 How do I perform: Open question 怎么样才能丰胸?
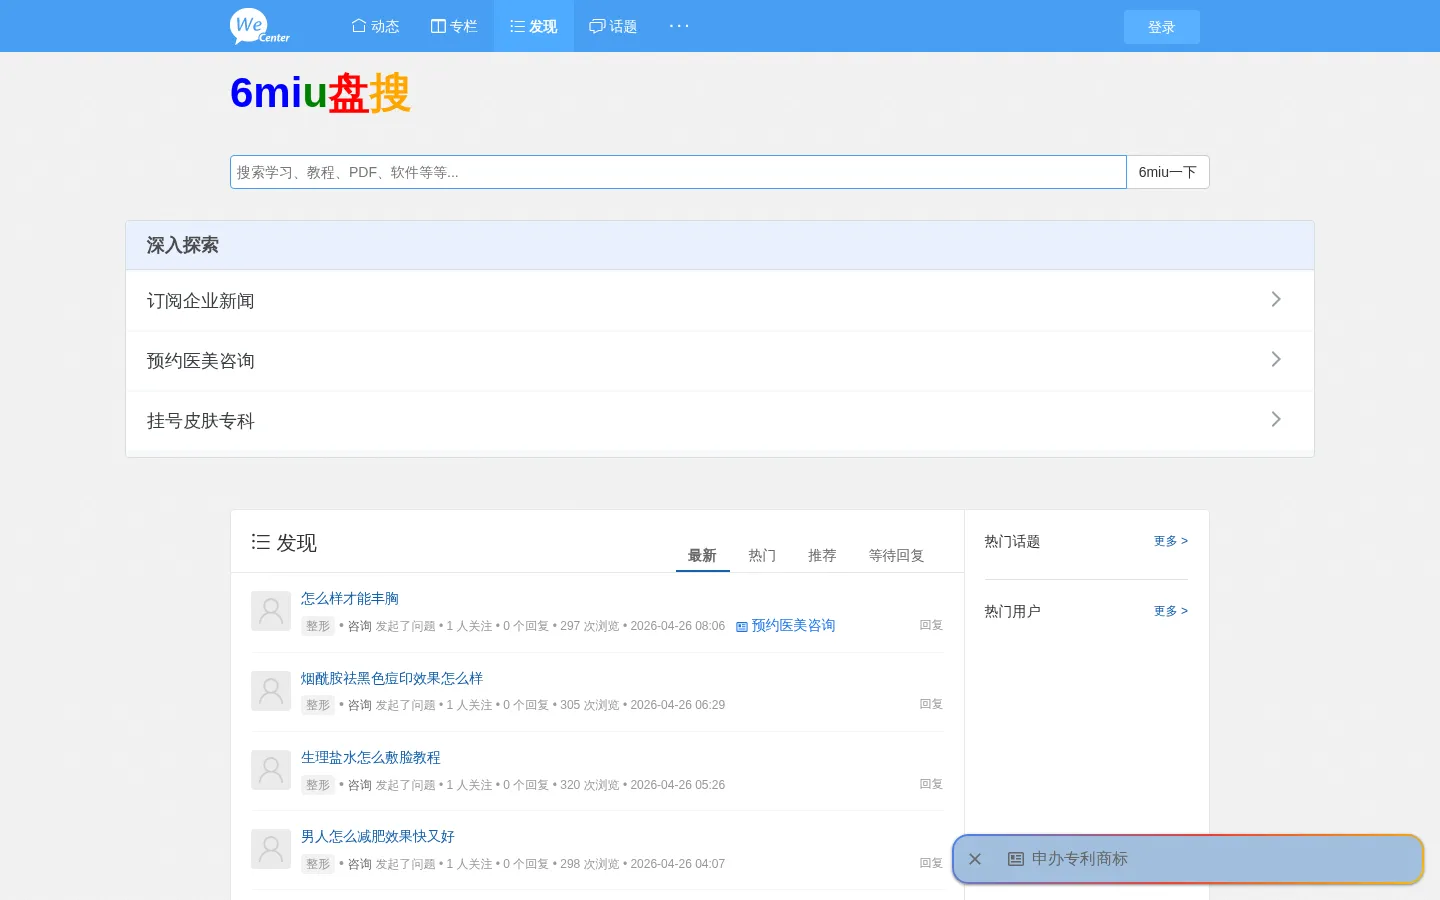point(350,598)
